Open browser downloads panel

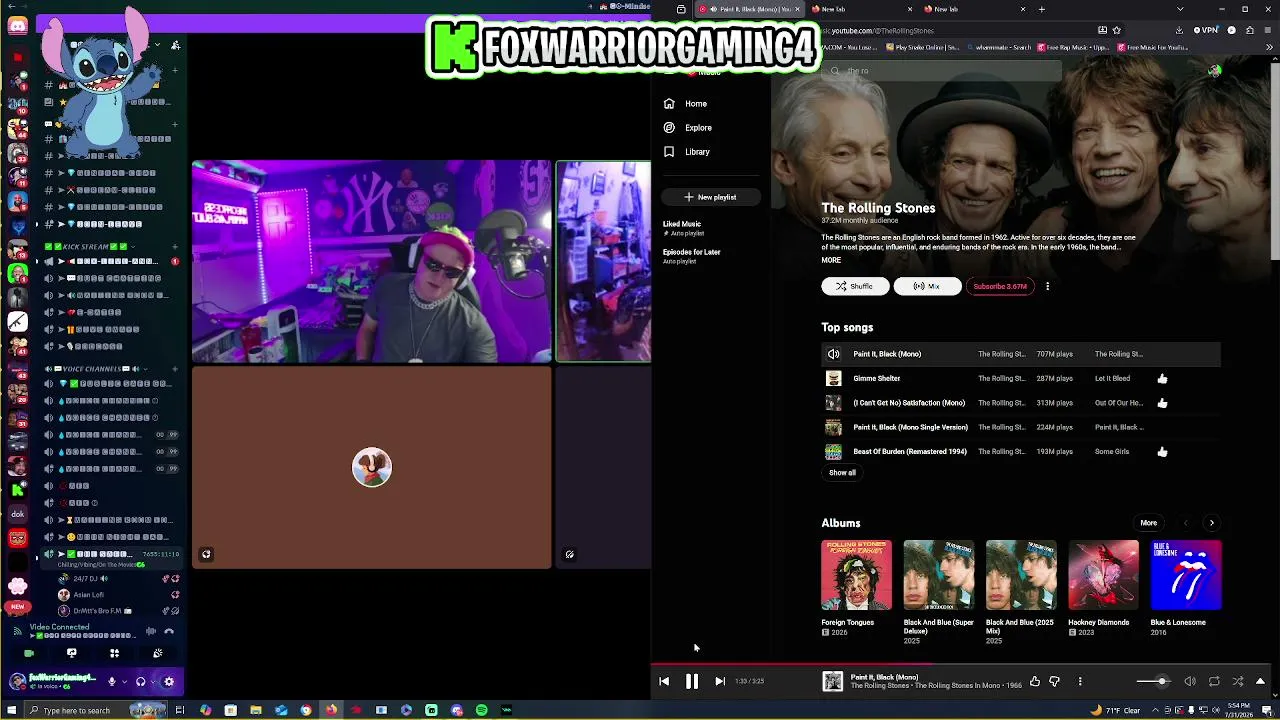pyautogui.click(x=1180, y=30)
